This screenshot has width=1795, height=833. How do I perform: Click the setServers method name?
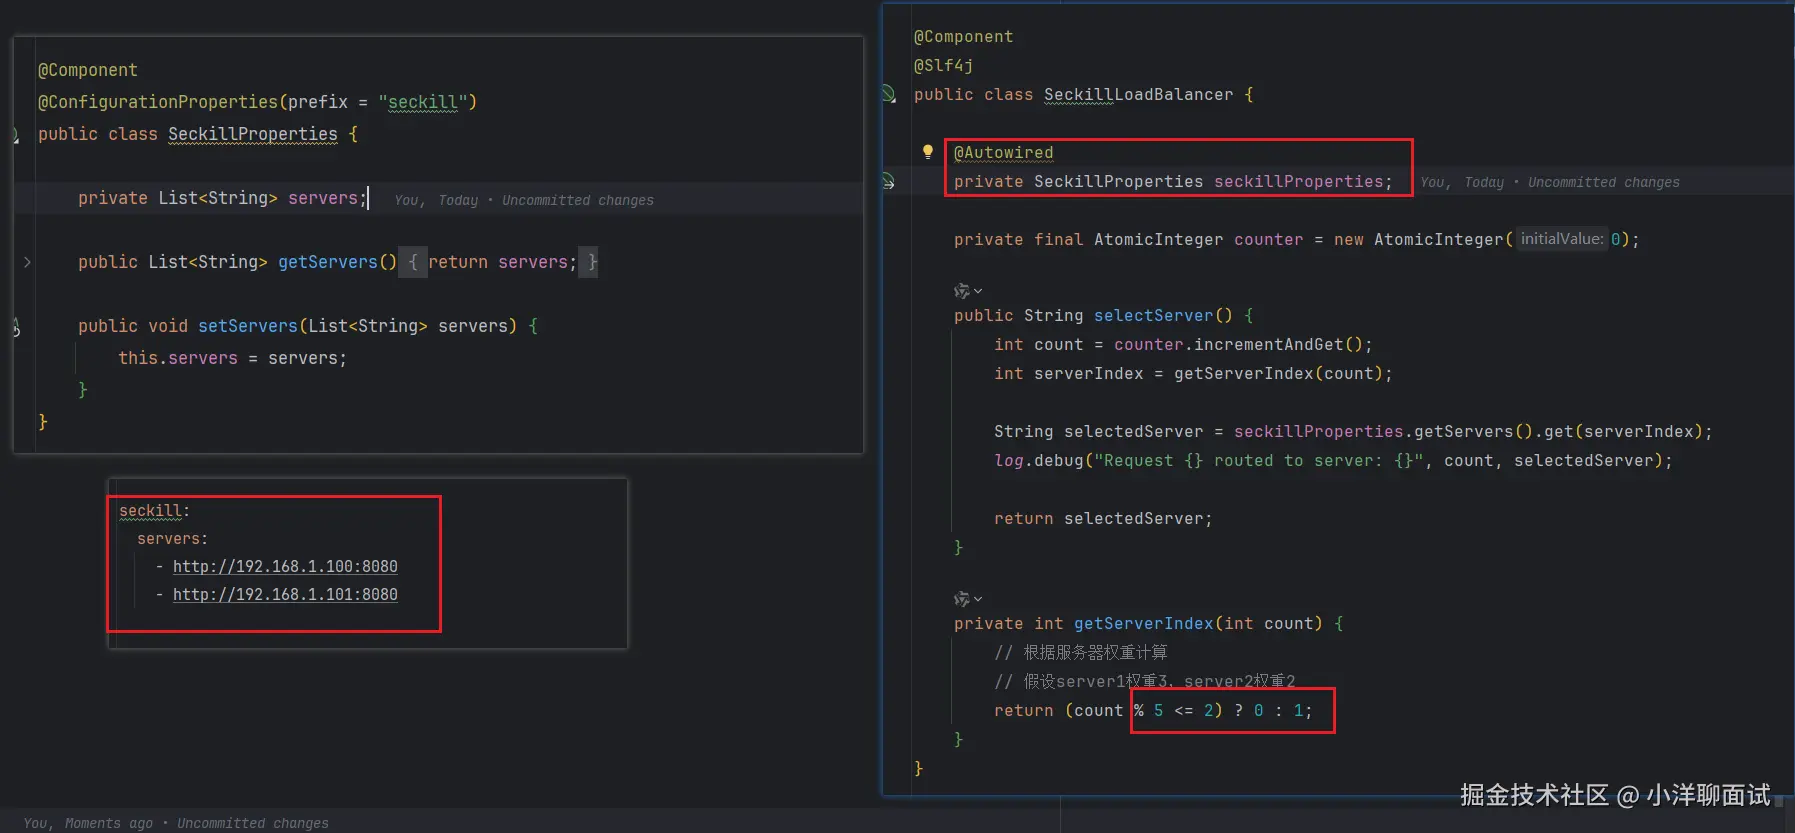coord(248,326)
